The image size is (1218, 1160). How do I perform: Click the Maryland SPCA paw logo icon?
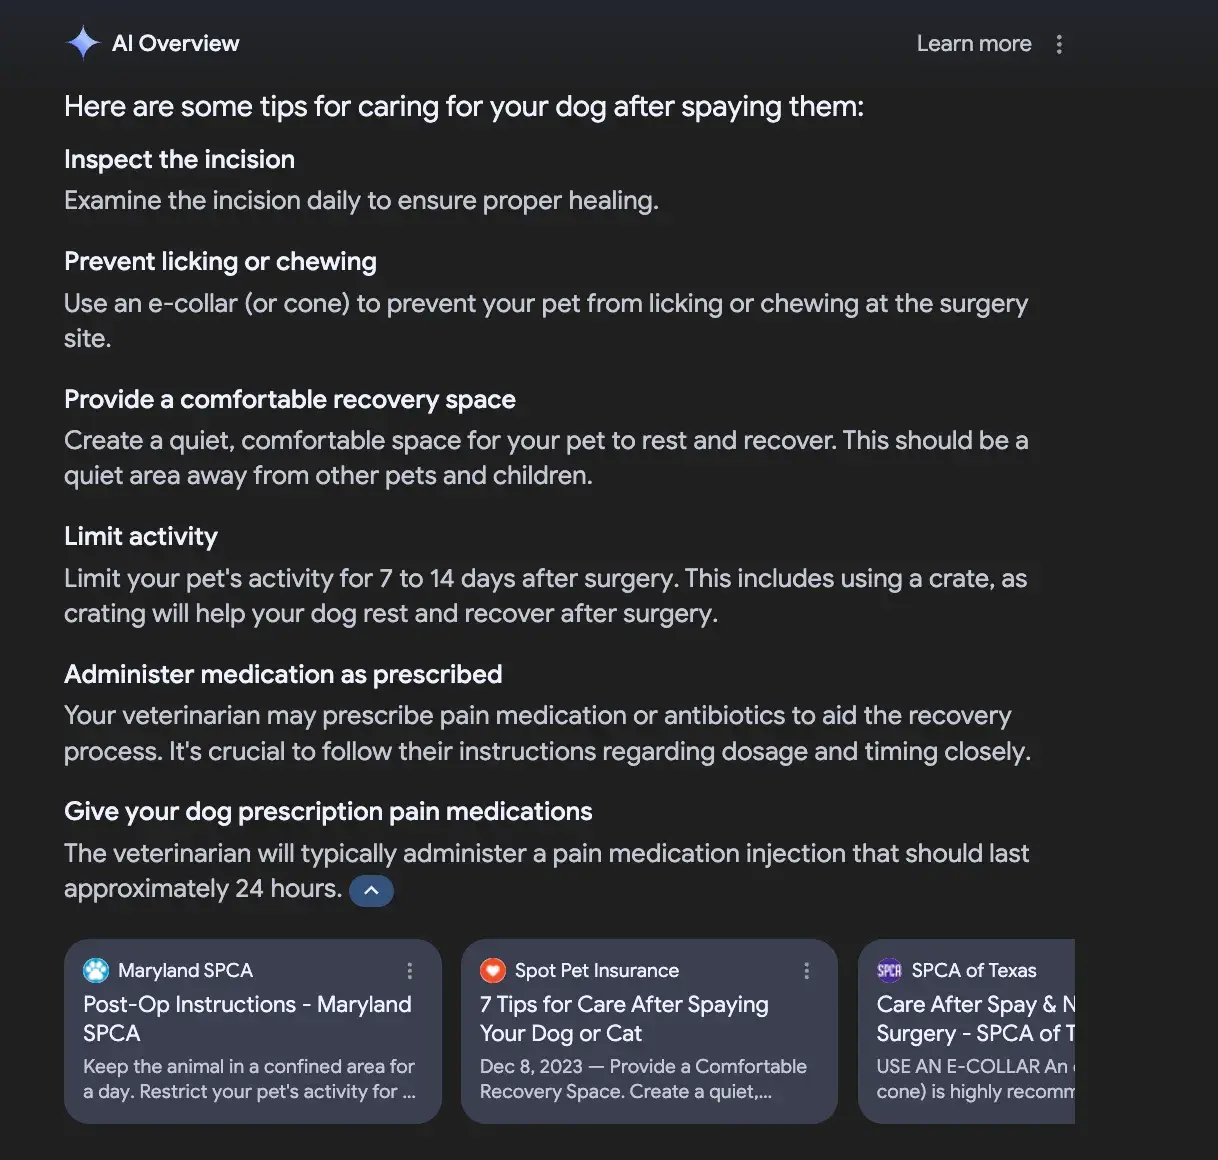[96, 970]
